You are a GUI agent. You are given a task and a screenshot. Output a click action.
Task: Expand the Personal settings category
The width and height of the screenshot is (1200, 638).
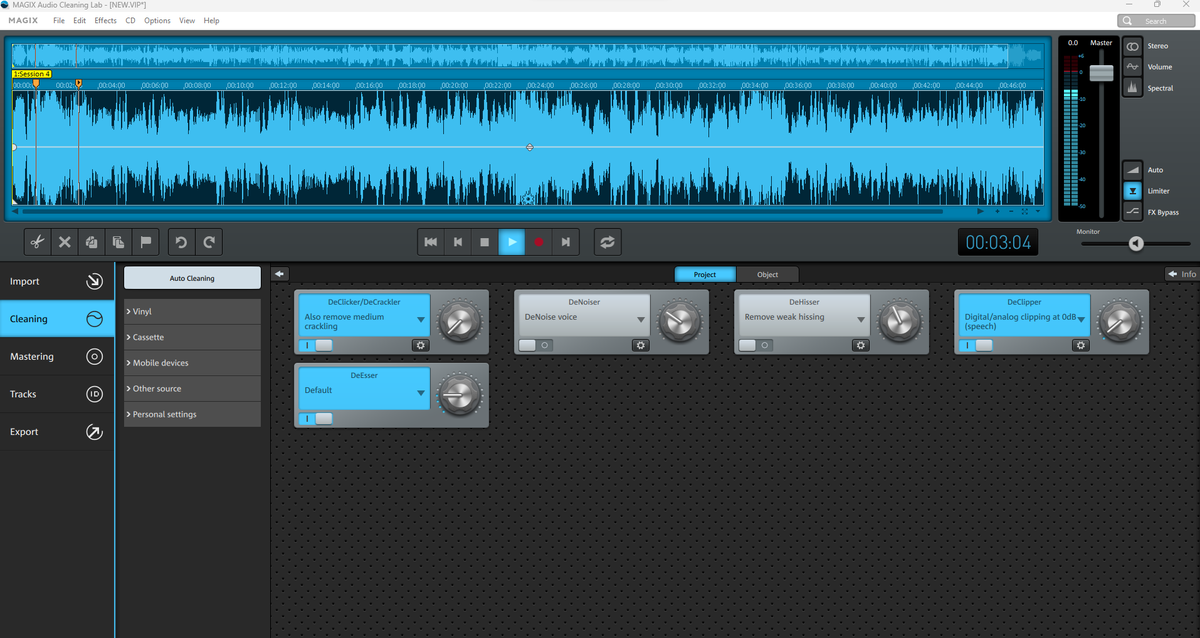(x=192, y=414)
